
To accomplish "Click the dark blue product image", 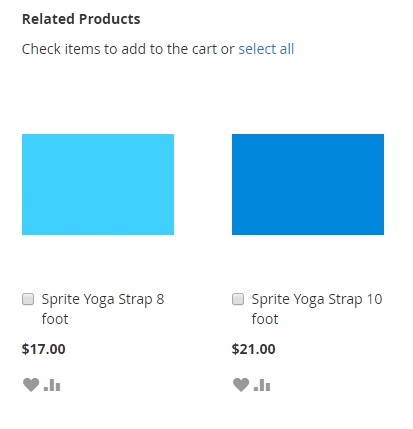I will tap(308, 184).
